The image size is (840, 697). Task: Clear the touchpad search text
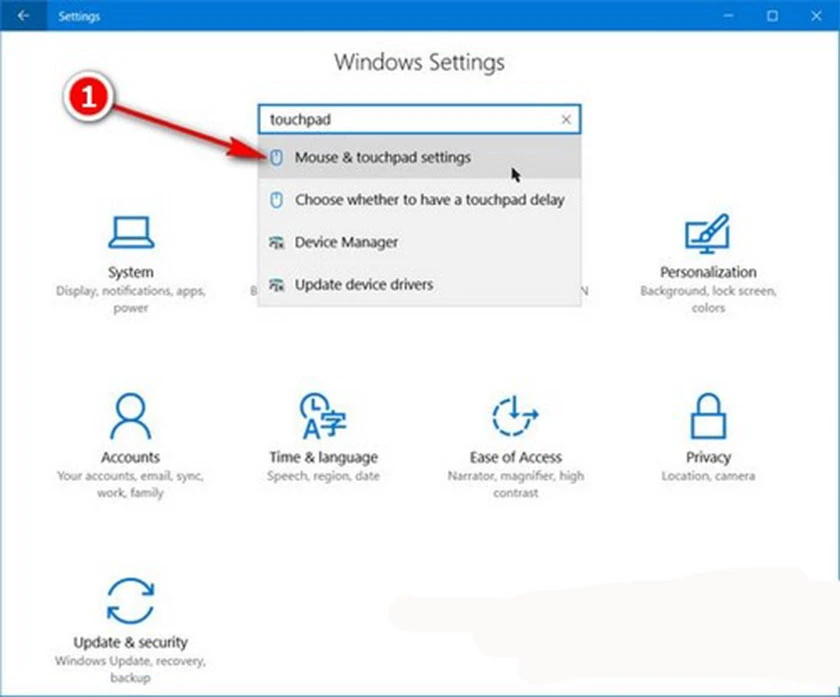pyautogui.click(x=566, y=119)
